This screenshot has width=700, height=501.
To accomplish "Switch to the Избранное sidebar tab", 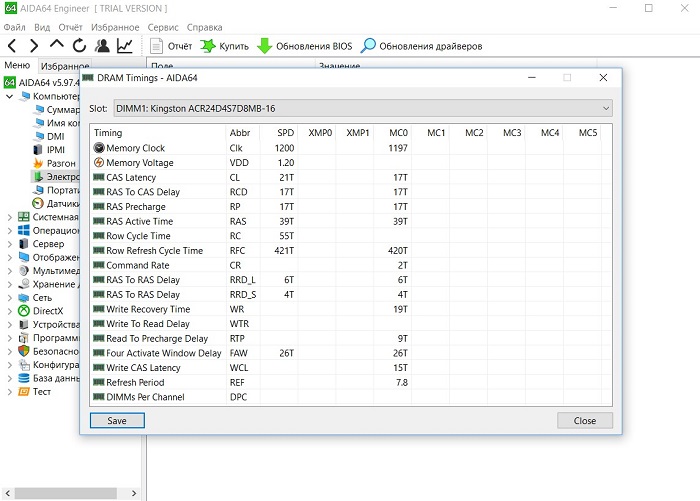I will (64, 66).
